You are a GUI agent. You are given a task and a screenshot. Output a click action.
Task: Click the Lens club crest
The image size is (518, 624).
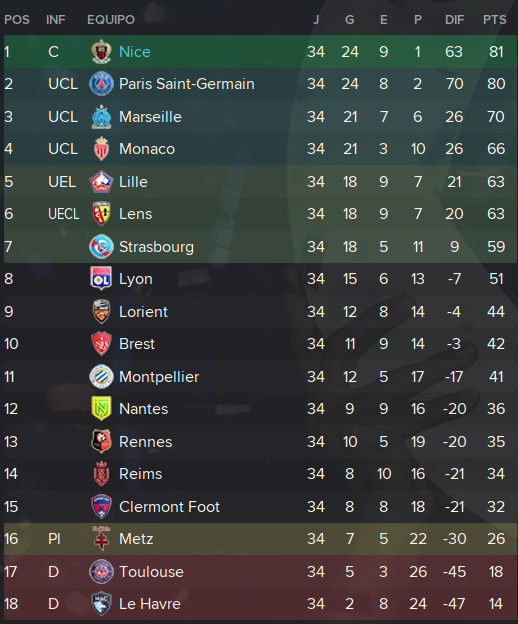pos(101,214)
